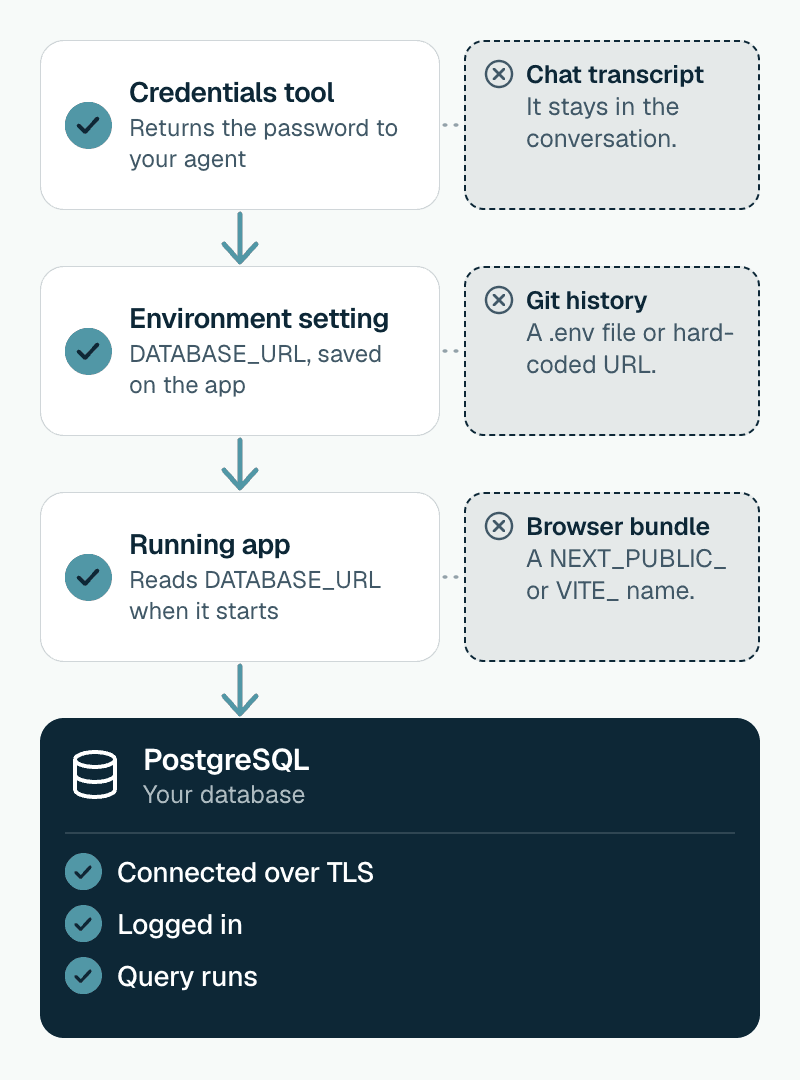Select 'Returns the password to your agent' text
Viewport: 800px width, 1080px height.
(x=263, y=143)
